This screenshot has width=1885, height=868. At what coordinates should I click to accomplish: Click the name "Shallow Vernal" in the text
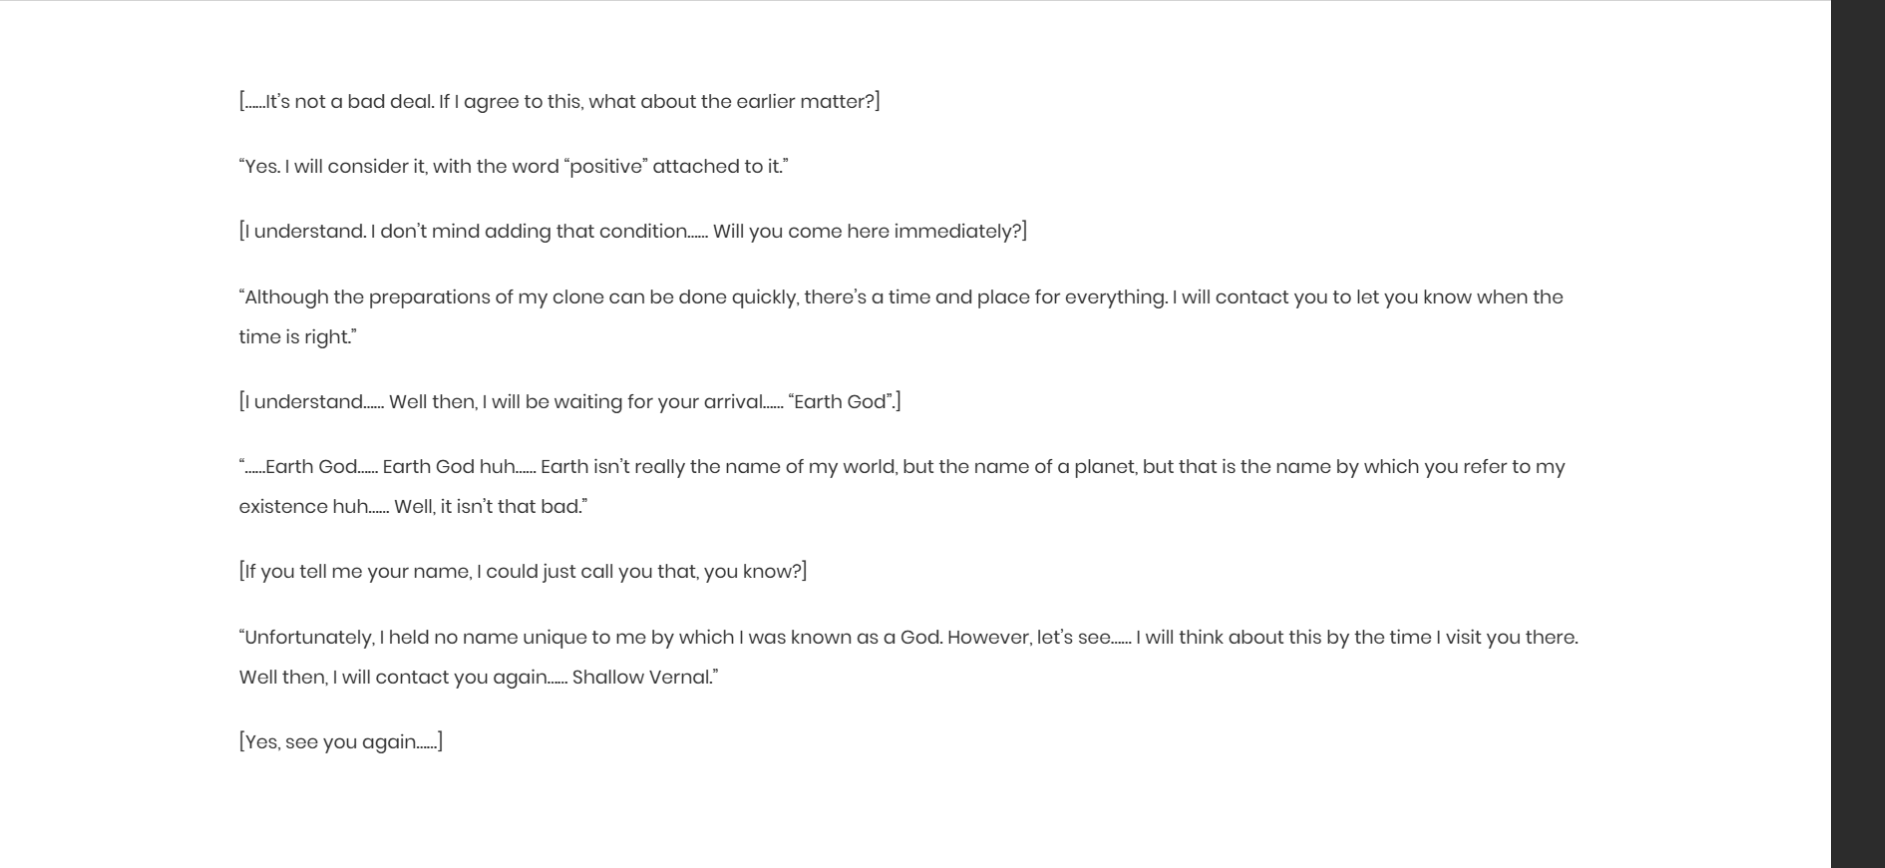[641, 677]
